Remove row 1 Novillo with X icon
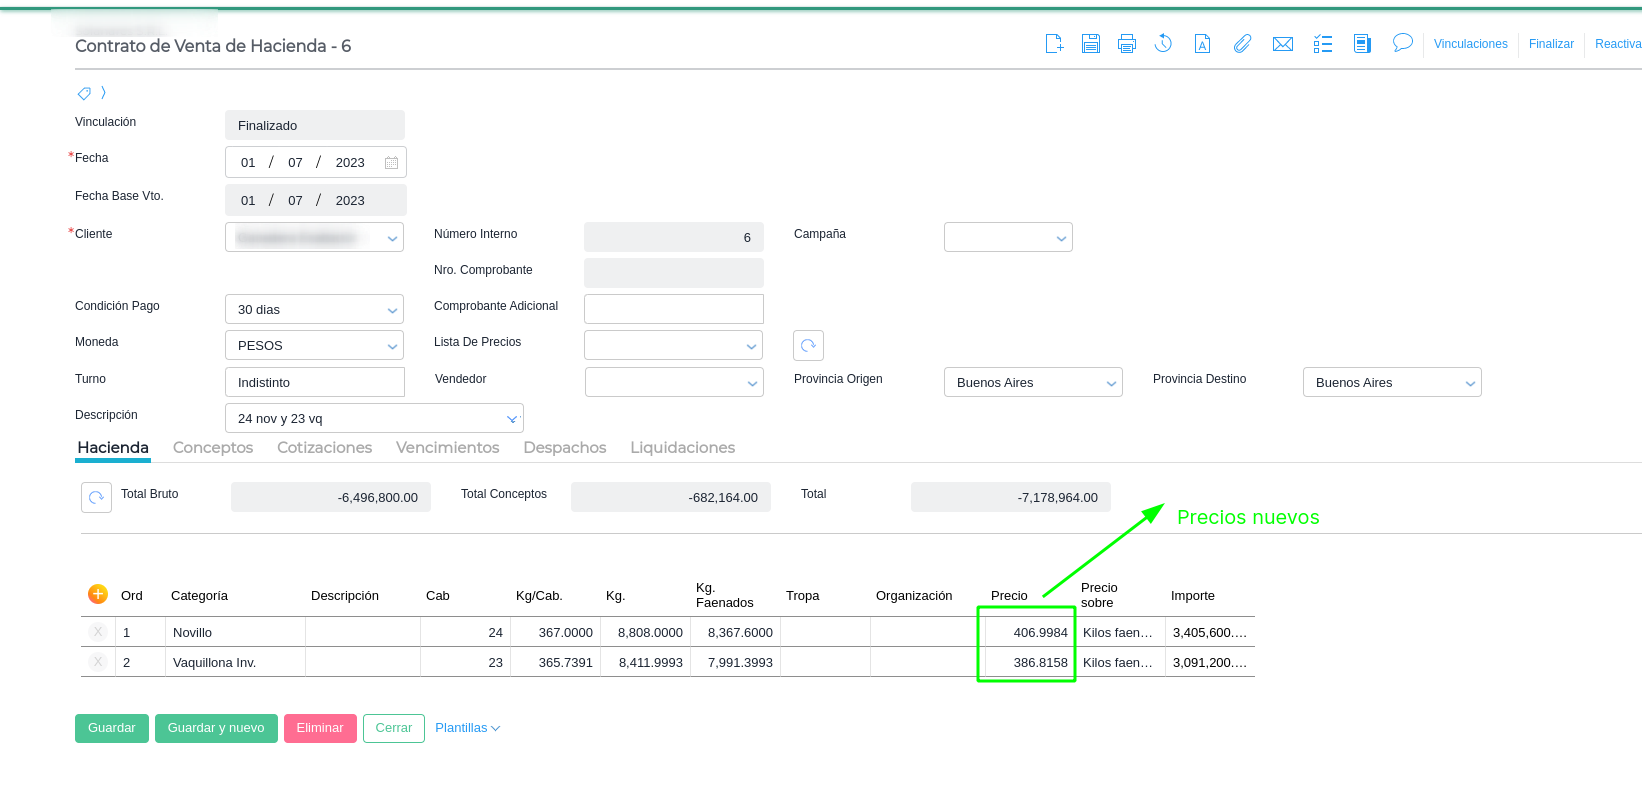The width and height of the screenshot is (1642, 805). click(98, 632)
